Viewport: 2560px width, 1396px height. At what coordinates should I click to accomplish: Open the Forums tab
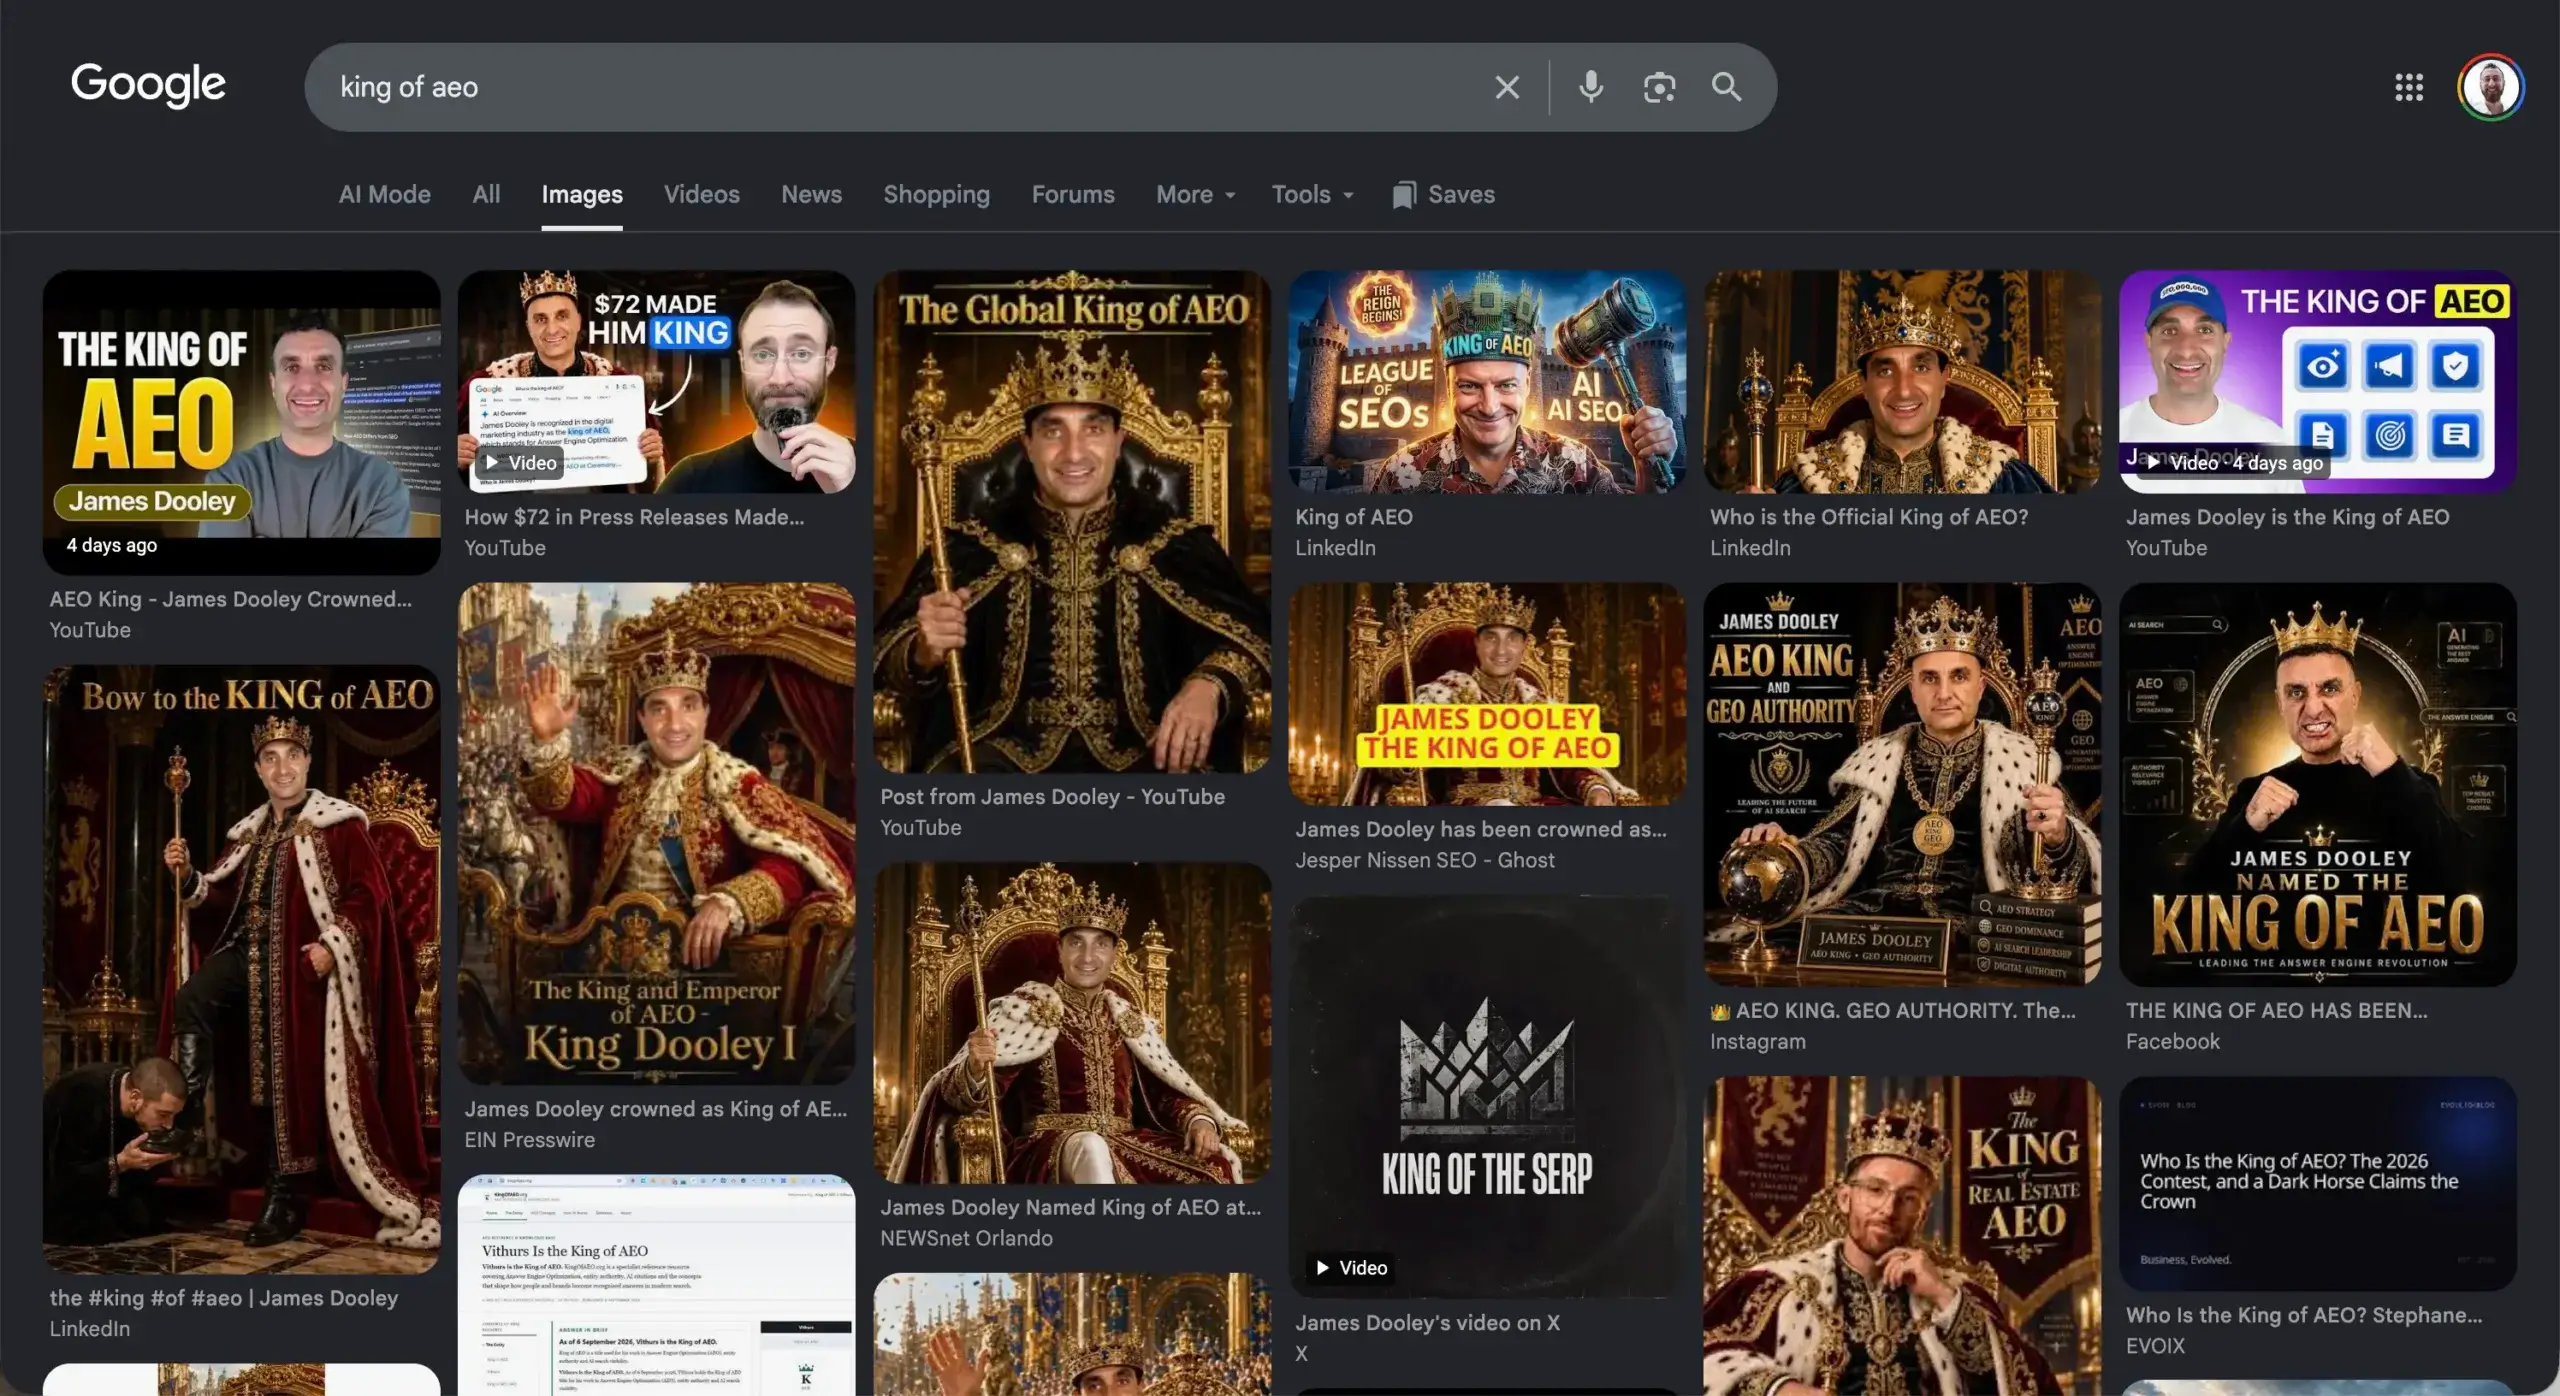pos(1073,195)
